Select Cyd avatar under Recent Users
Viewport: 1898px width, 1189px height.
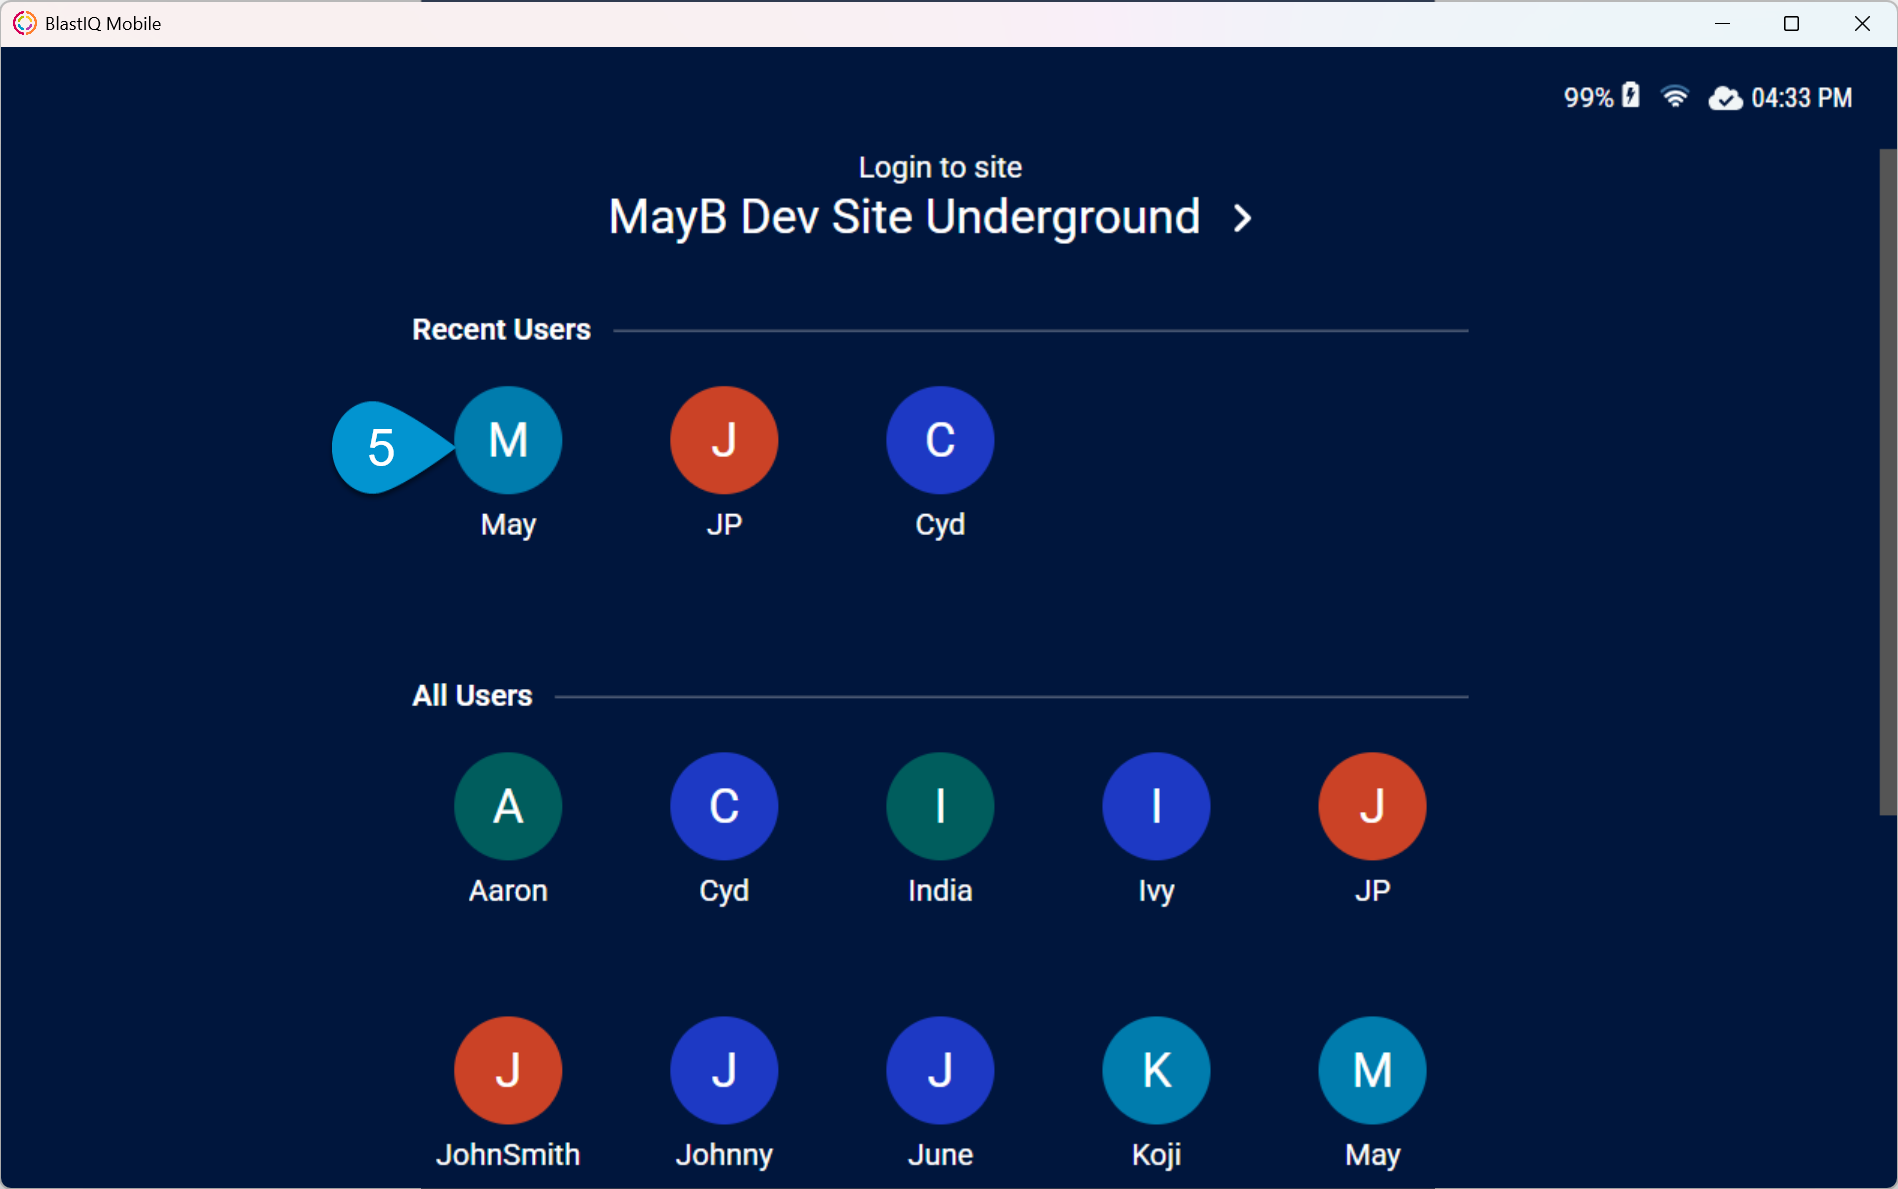pyautogui.click(x=940, y=440)
